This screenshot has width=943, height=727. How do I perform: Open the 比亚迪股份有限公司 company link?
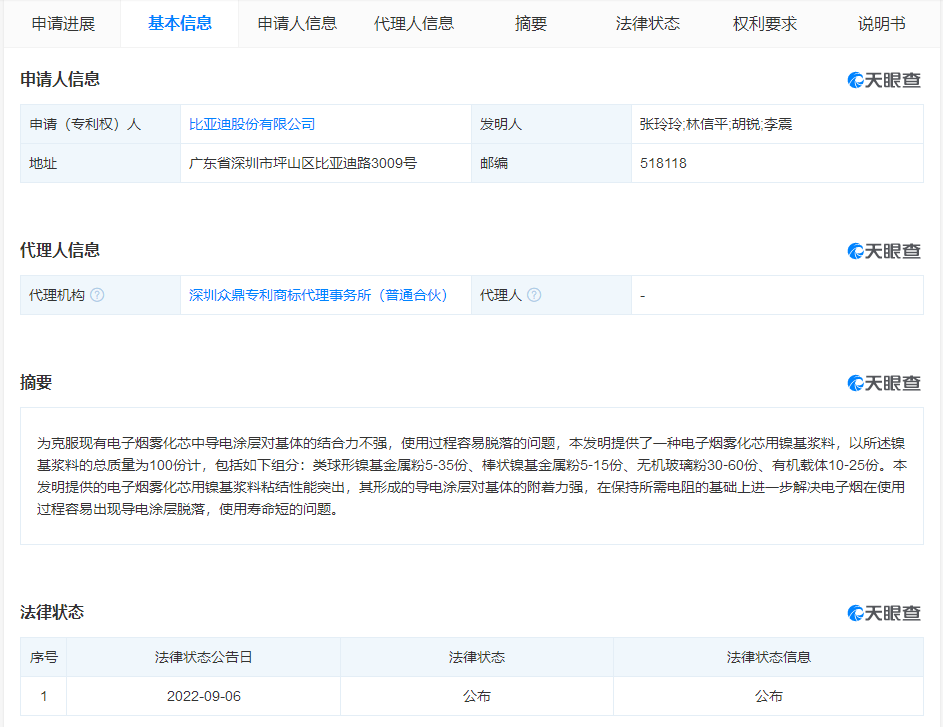pyautogui.click(x=252, y=124)
